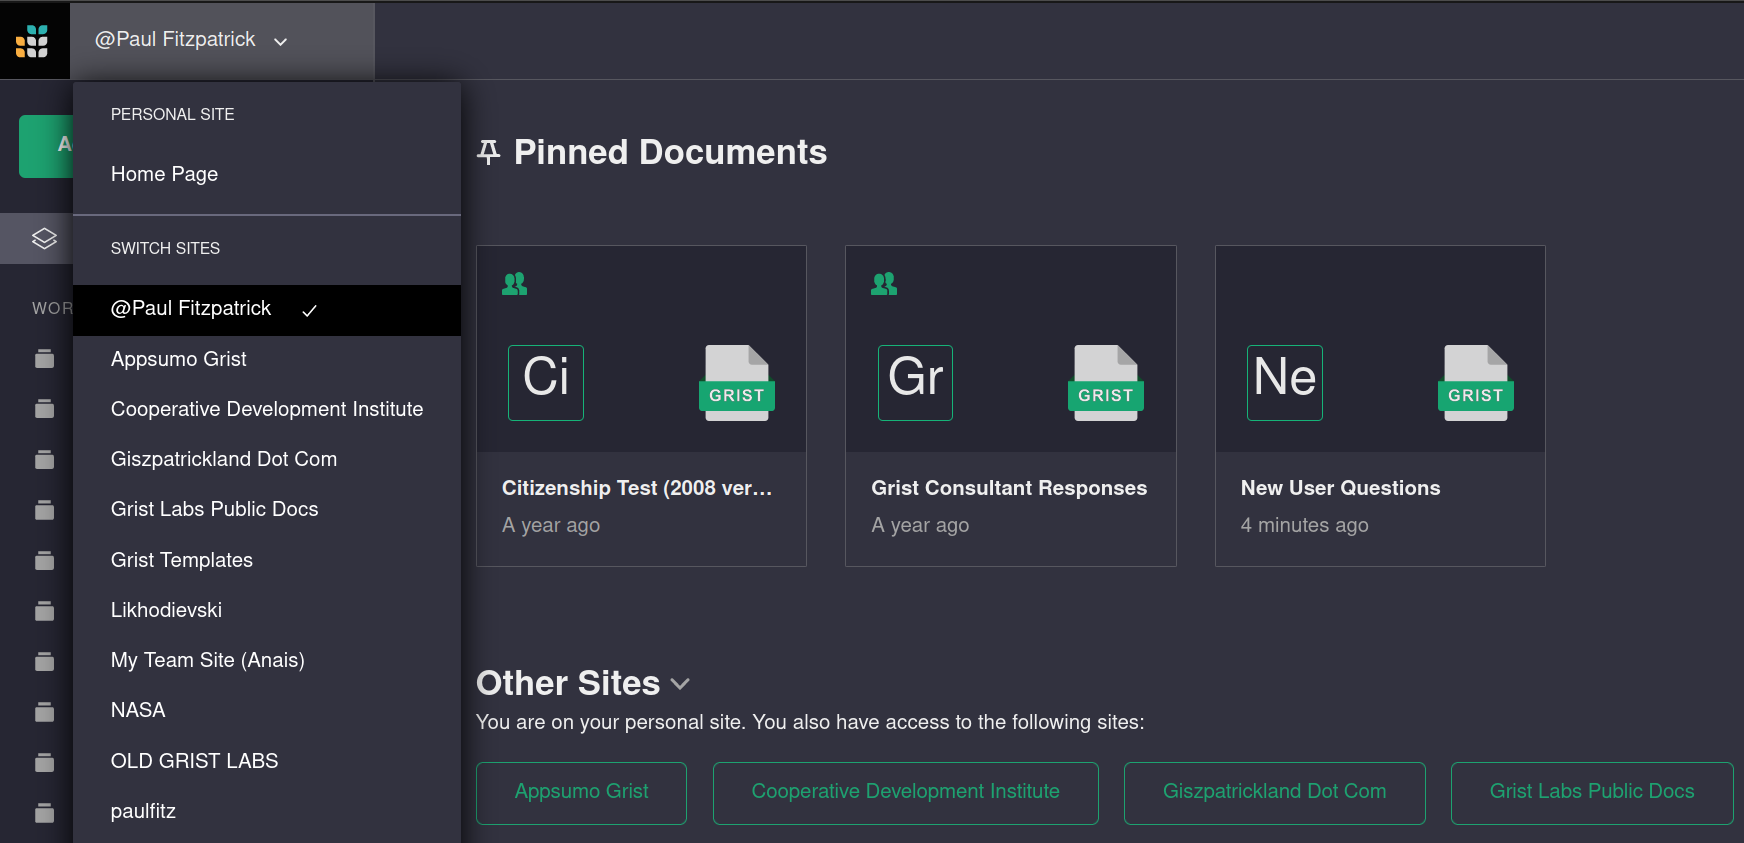Open the New User Questions pinned document

pyautogui.click(x=1380, y=406)
